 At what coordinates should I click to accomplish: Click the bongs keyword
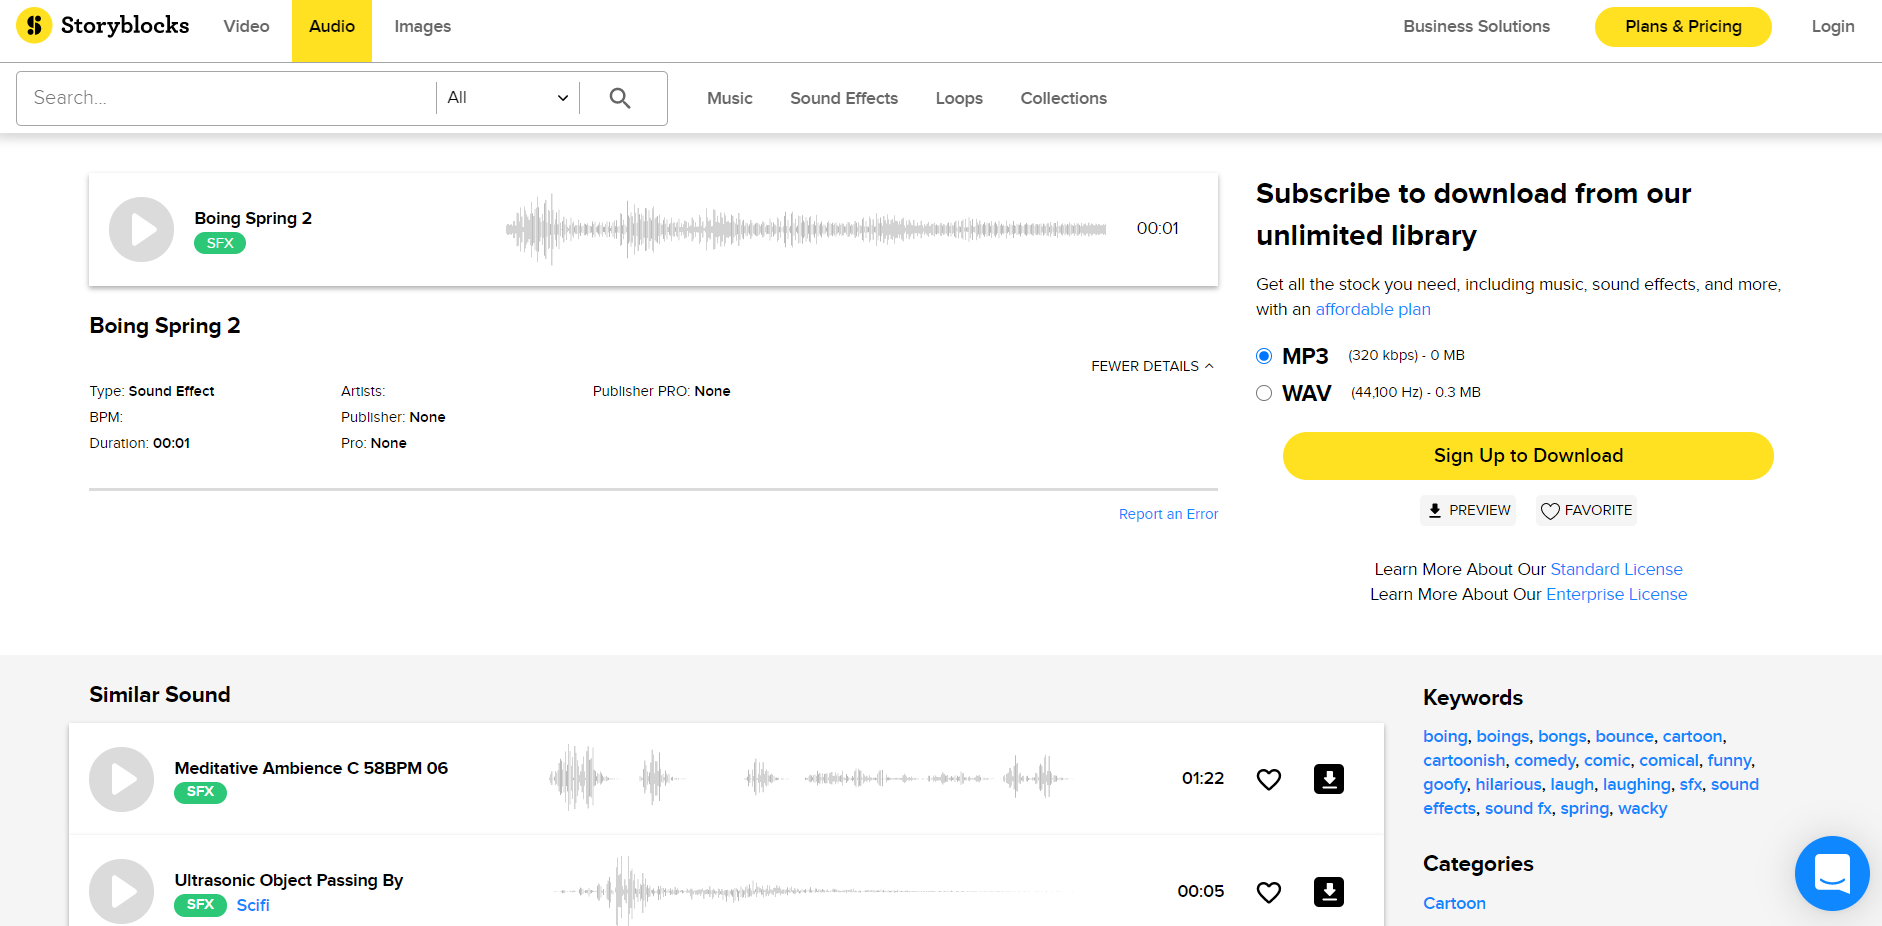coord(1562,736)
